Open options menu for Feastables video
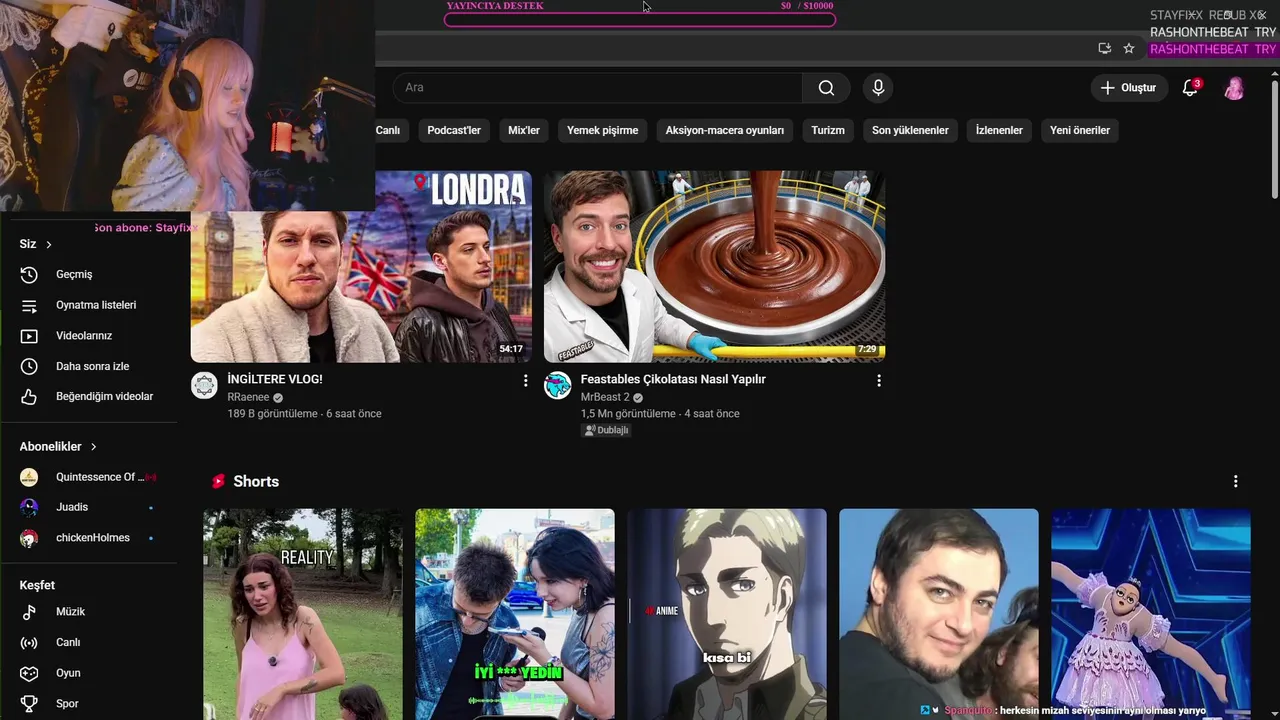This screenshot has width=1280, height=720. tap(879, 381)
